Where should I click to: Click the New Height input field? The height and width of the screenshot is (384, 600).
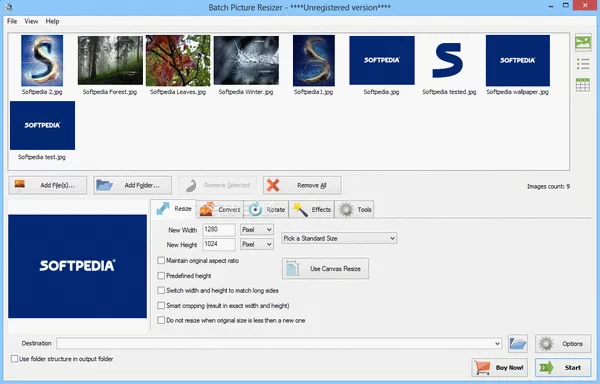pyautogui.click(x=219, y=244)
